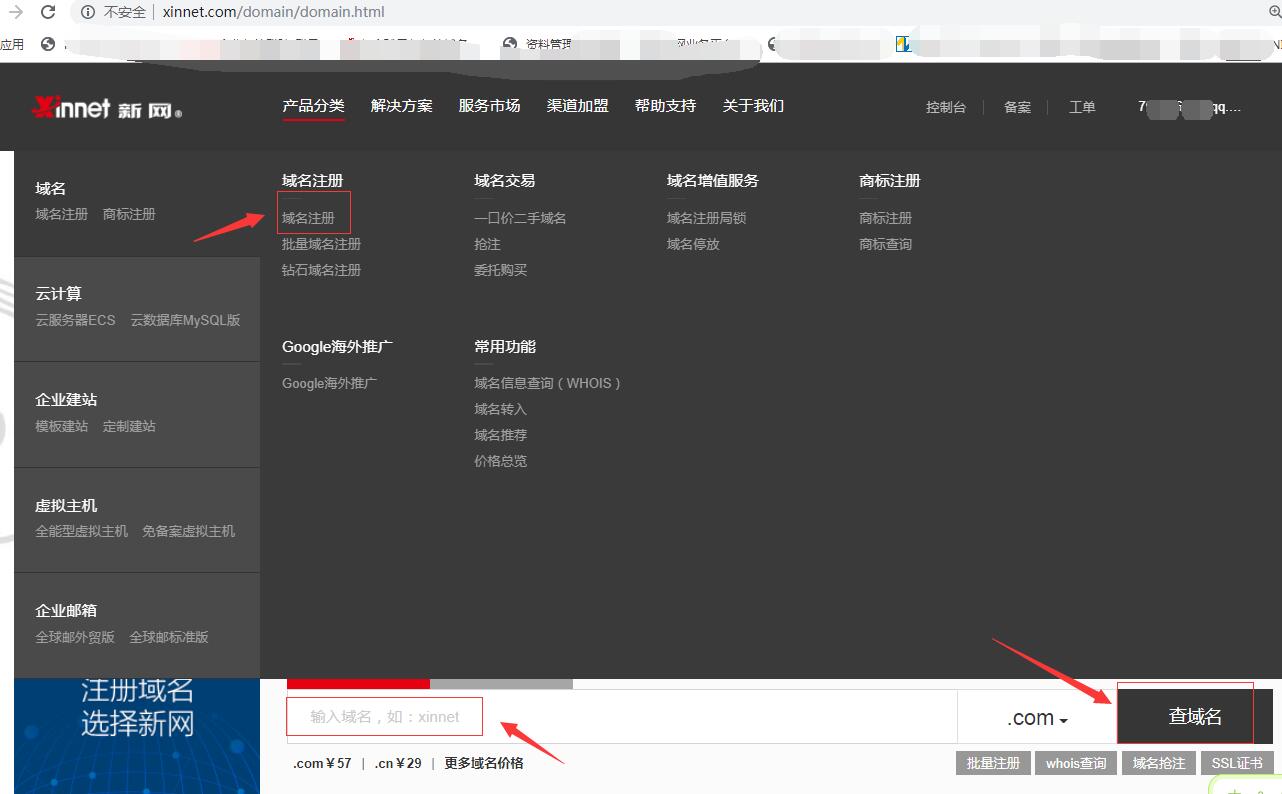1282x794 pixels.
Task: Select the 企业建站 category in sidebar
Action: pos(66,400)
